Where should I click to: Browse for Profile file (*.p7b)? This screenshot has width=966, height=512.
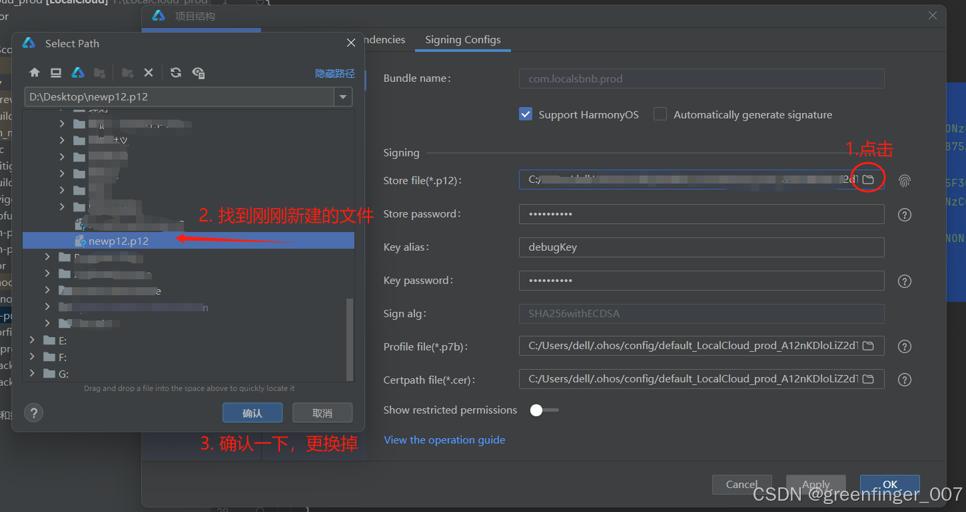[868, 346]
